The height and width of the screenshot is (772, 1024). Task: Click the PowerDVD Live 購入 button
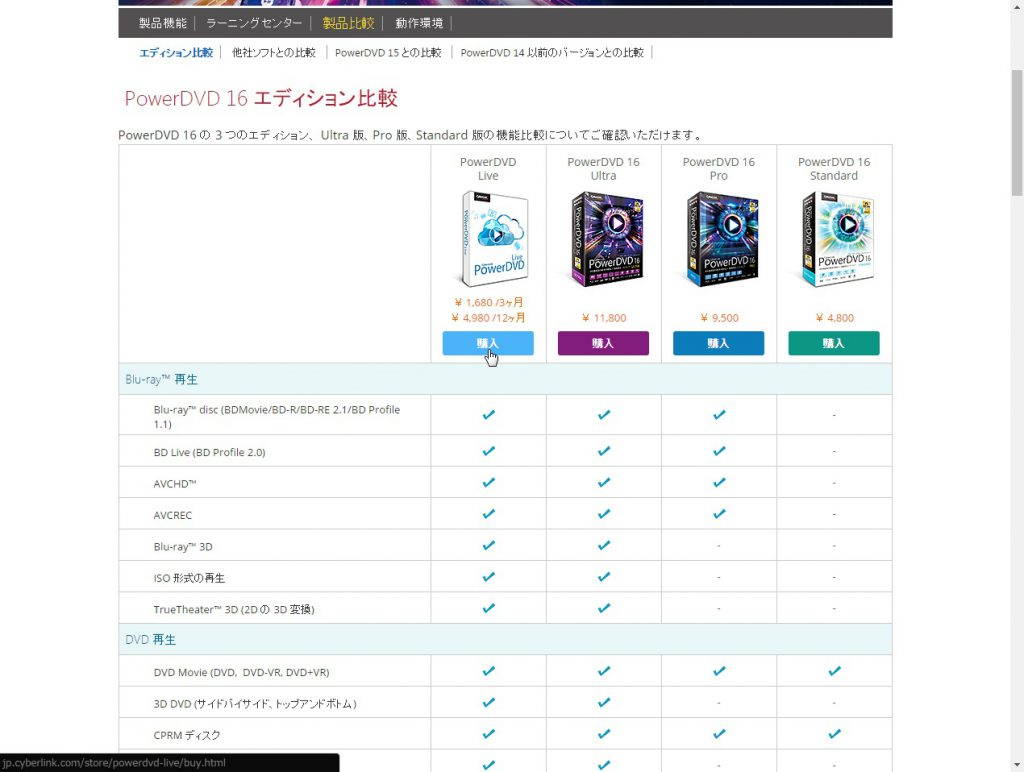point(488,343)
